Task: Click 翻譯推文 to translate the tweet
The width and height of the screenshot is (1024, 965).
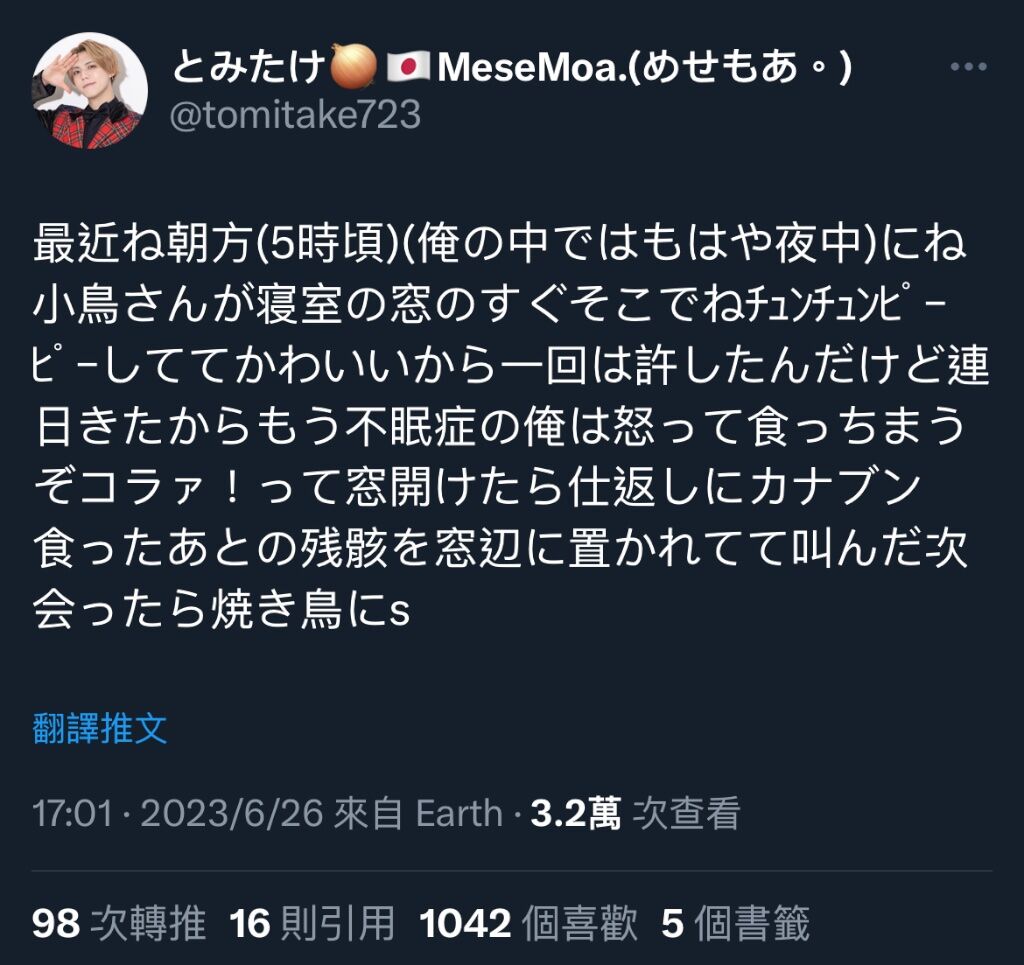Action: coord(100,729)
